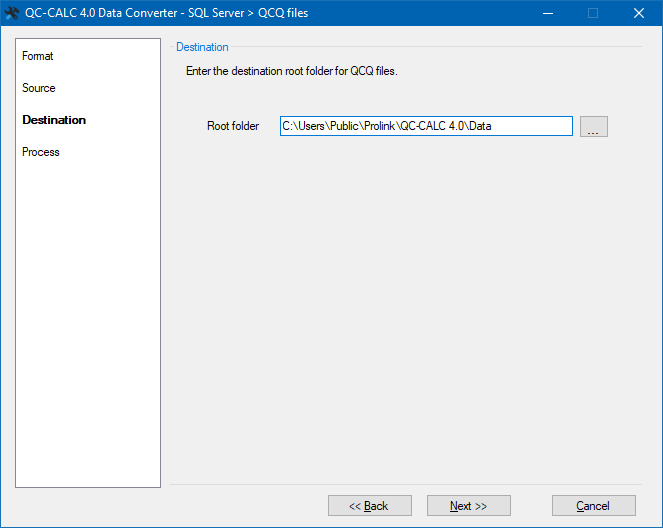Continue with the Next >> button

468,506
